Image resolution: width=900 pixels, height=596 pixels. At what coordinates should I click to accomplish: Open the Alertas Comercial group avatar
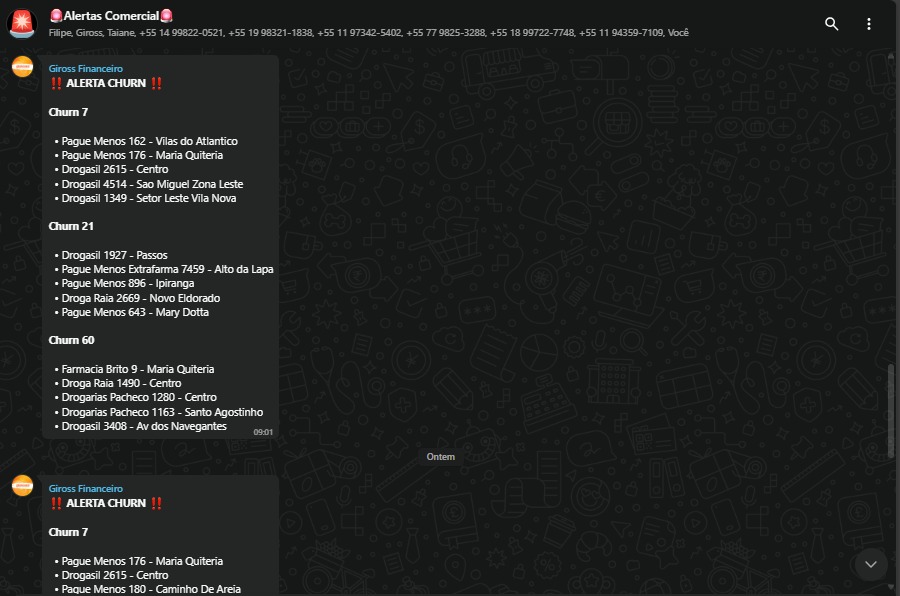[22, 24]
